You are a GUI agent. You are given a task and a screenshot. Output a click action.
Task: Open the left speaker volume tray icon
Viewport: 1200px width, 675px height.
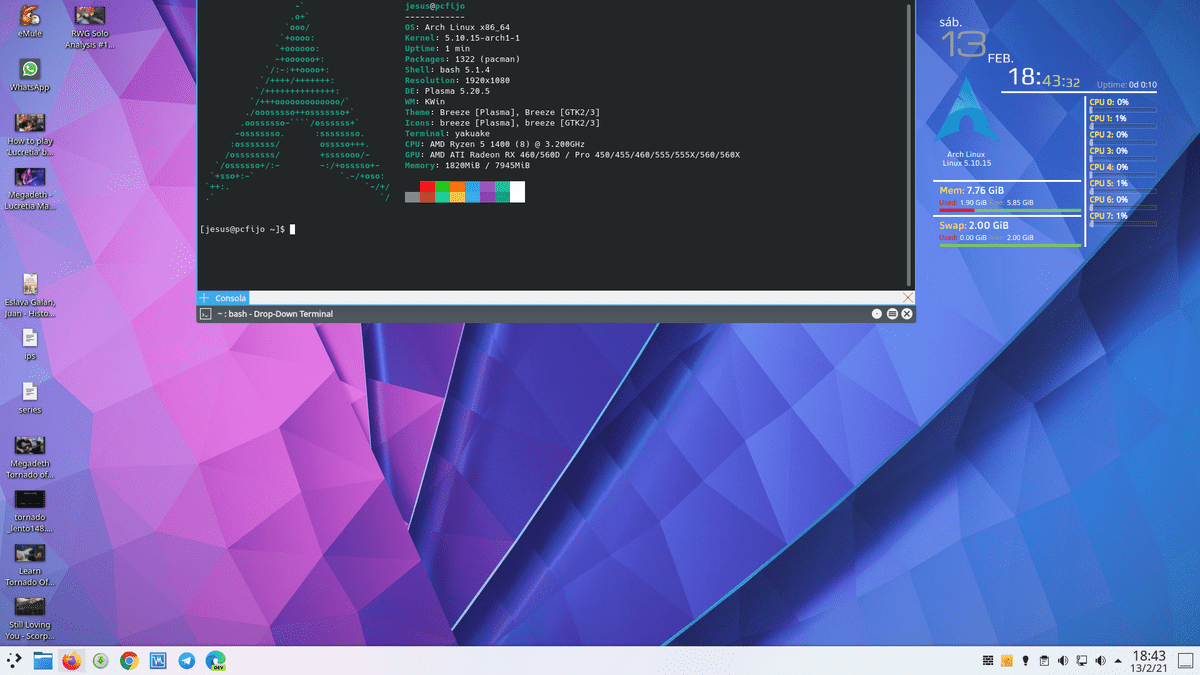pos(1063,660)
